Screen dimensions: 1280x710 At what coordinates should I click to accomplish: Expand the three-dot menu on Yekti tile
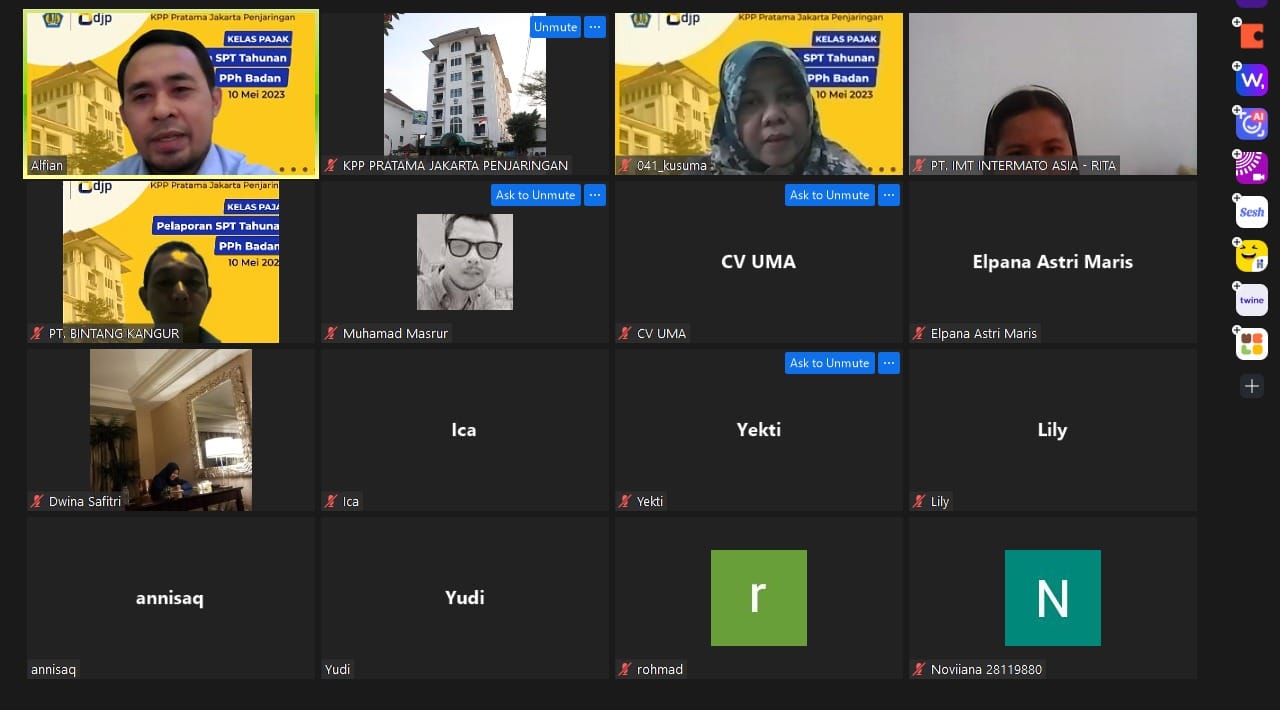click(889, 363)
